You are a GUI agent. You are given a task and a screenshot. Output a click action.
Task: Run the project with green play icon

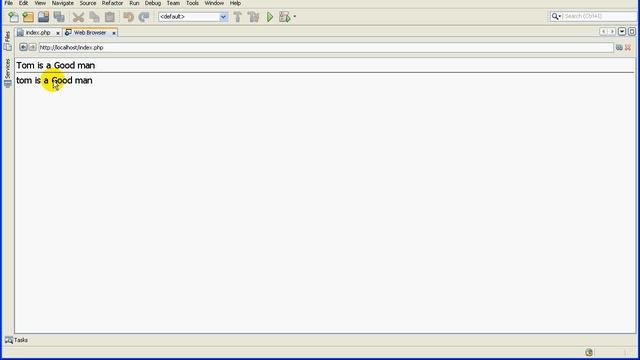[x=270, y=17]
